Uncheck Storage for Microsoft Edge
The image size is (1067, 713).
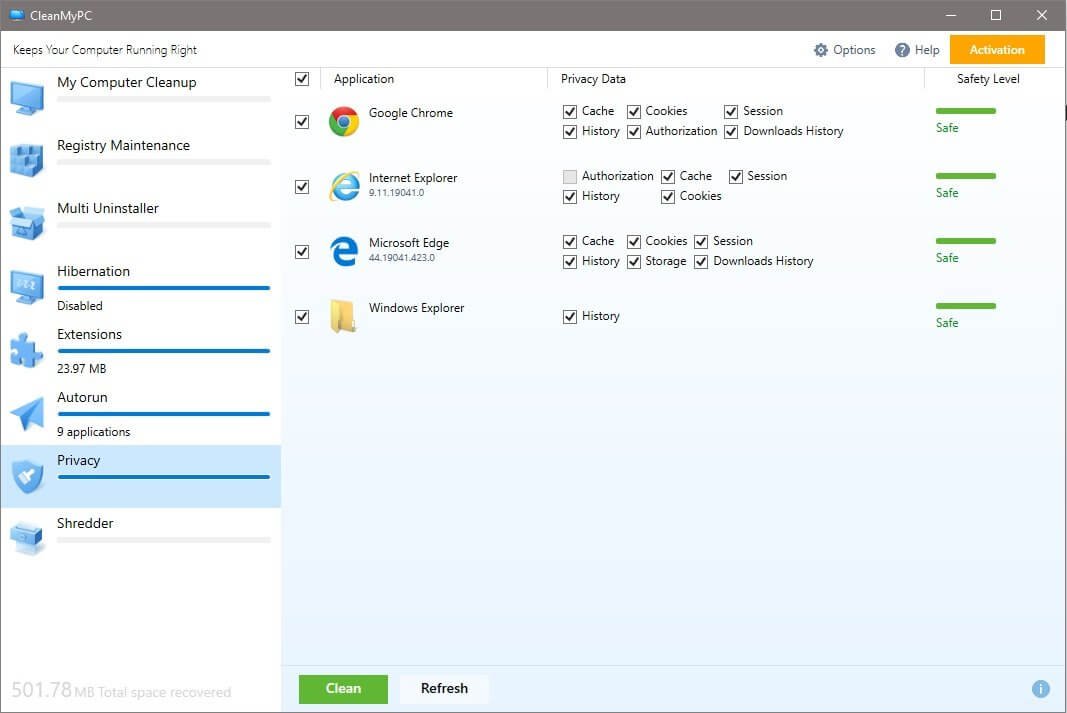tap(634, 261)
